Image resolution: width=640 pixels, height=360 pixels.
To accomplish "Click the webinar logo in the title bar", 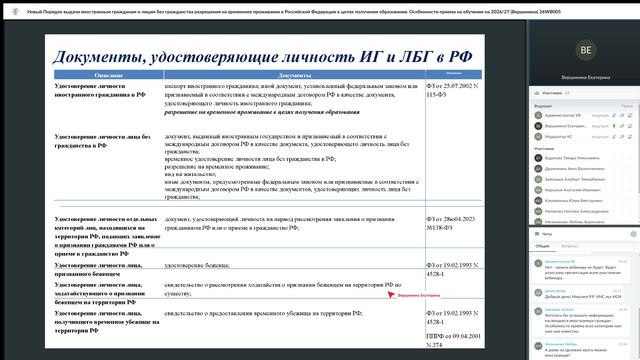I will [15, 11].
